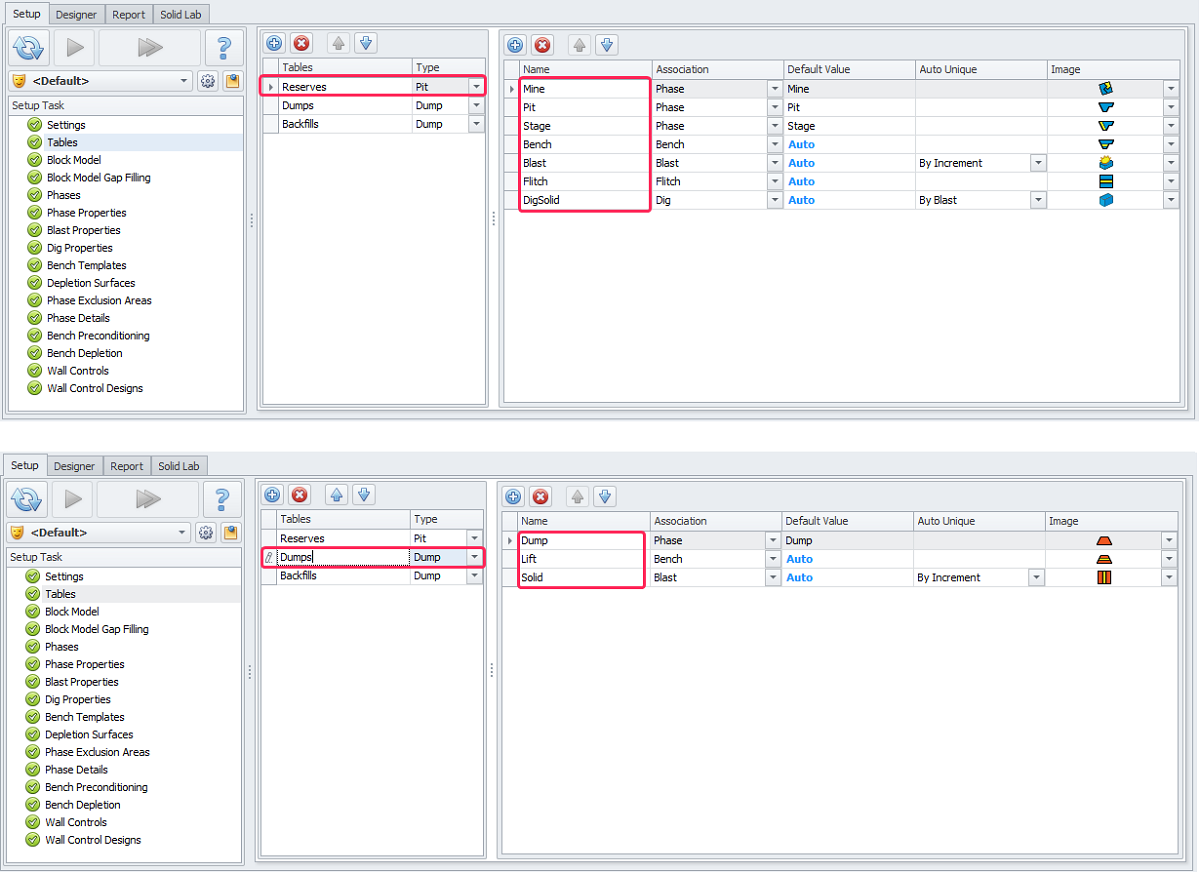Open Association dropdown for Mine row
Image resolution: width=1200 pixels, height=872 pixels.
tap(775, 89)
